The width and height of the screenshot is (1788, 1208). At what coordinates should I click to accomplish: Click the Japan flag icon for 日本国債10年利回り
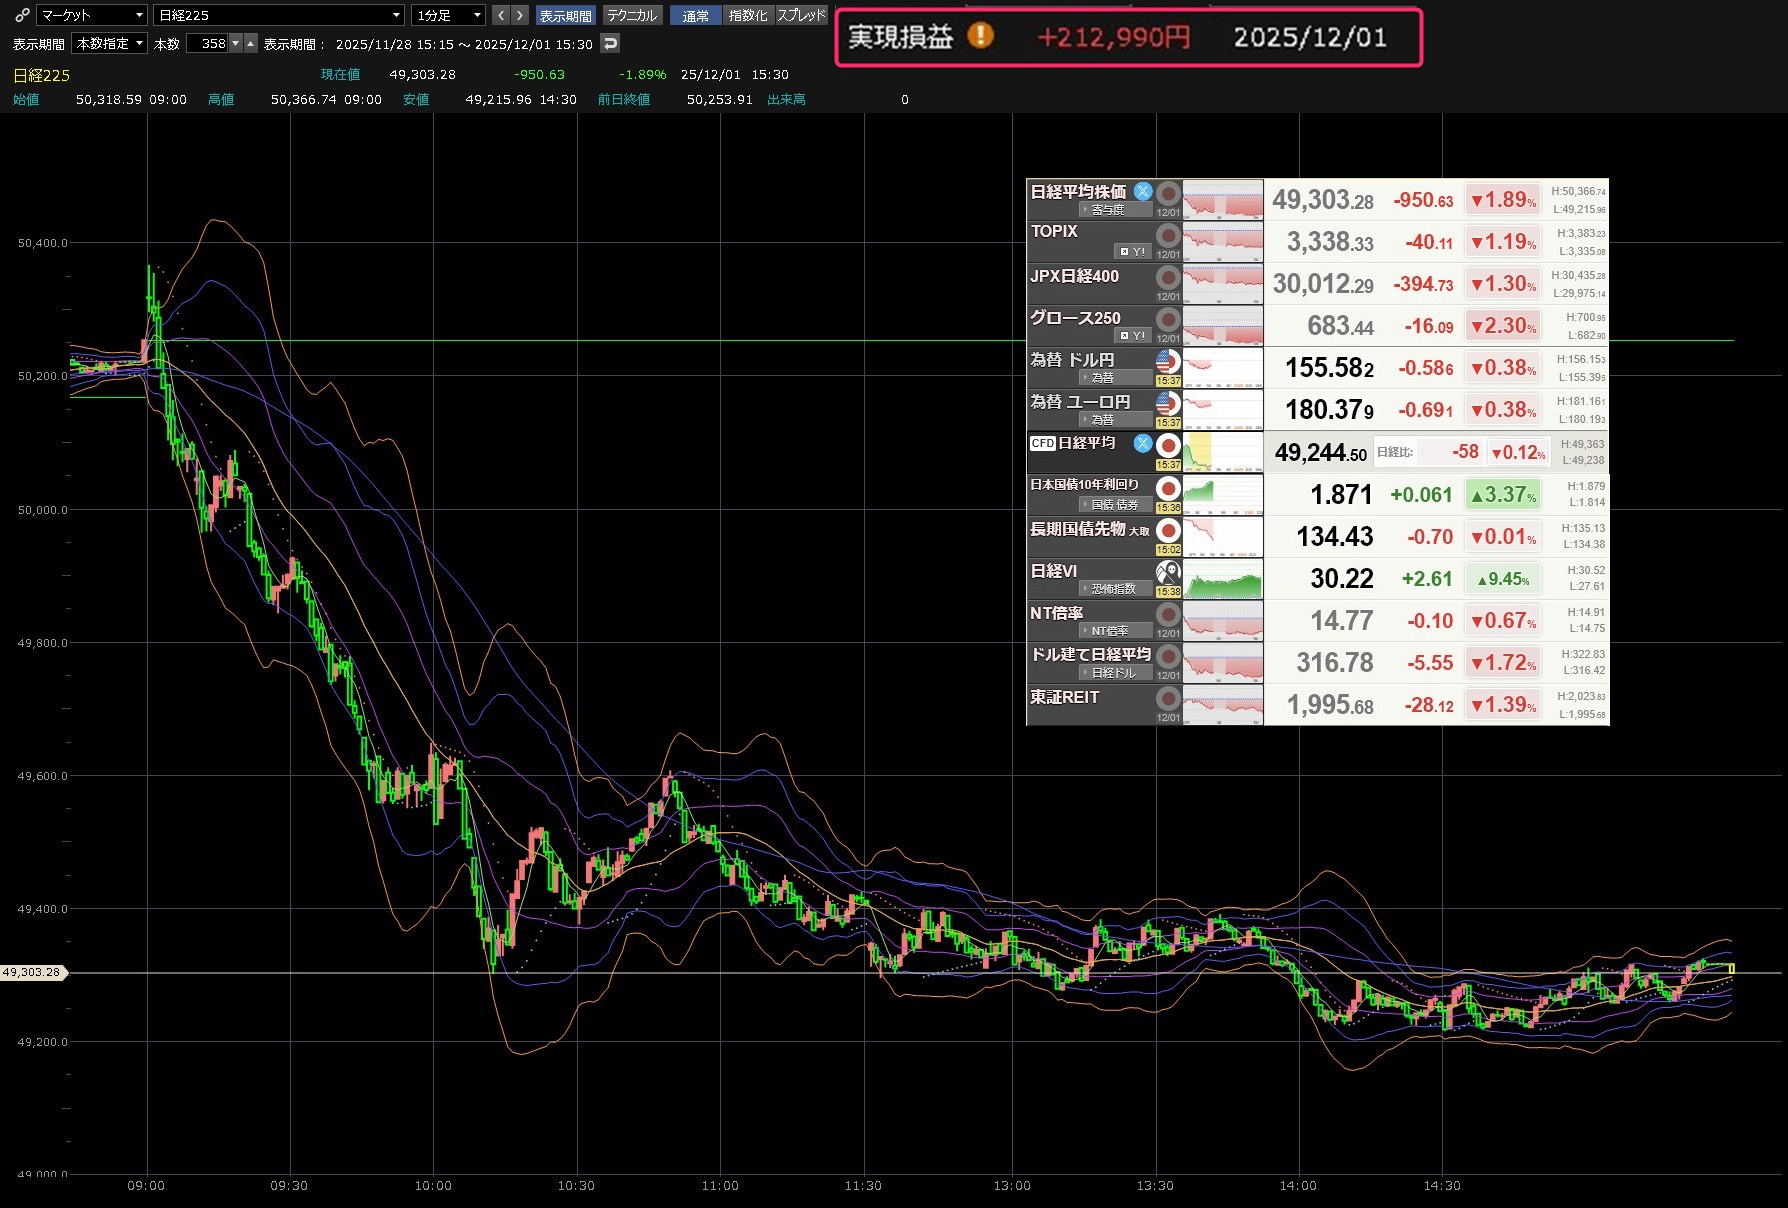pyautogui.click(x=1168, y=489)
